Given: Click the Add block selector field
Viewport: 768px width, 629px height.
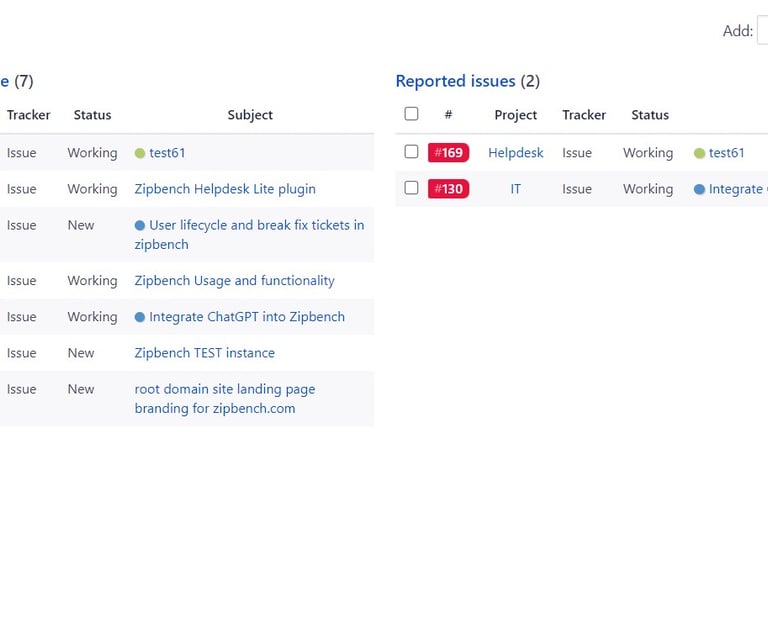Looking at the screenshot, I should tap(763, 30).
